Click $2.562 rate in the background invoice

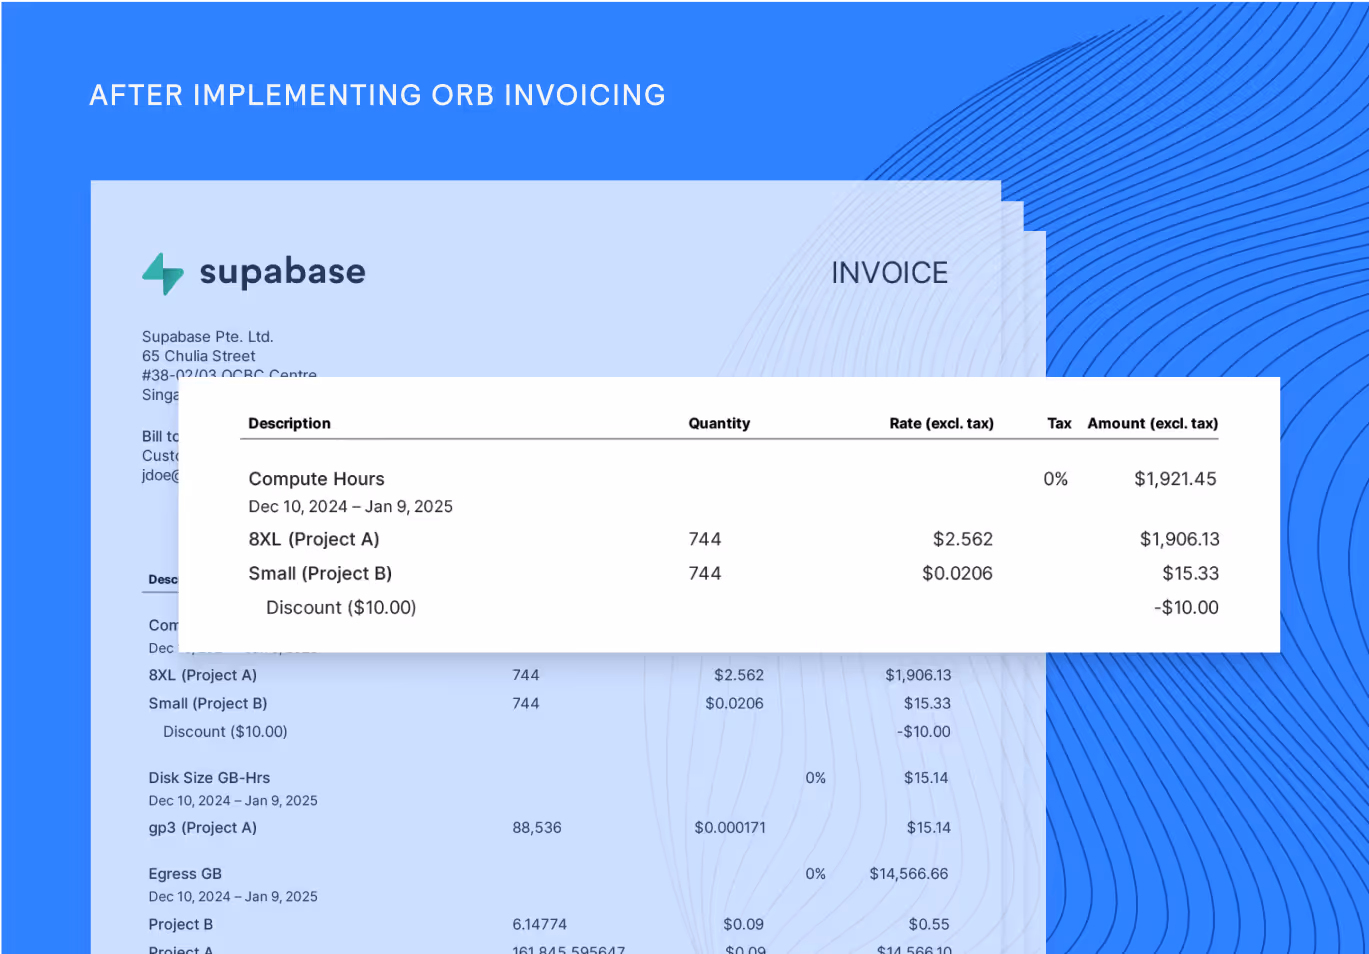(739, 675)
